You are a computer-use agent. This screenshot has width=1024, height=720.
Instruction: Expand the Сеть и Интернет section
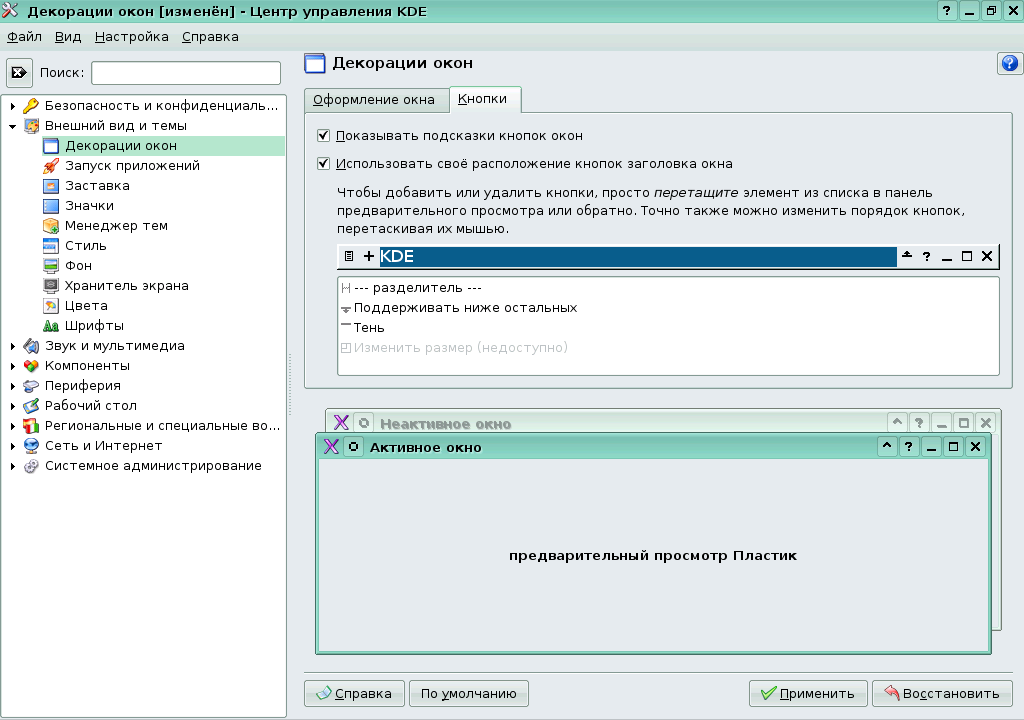click(x=13, y=444)
